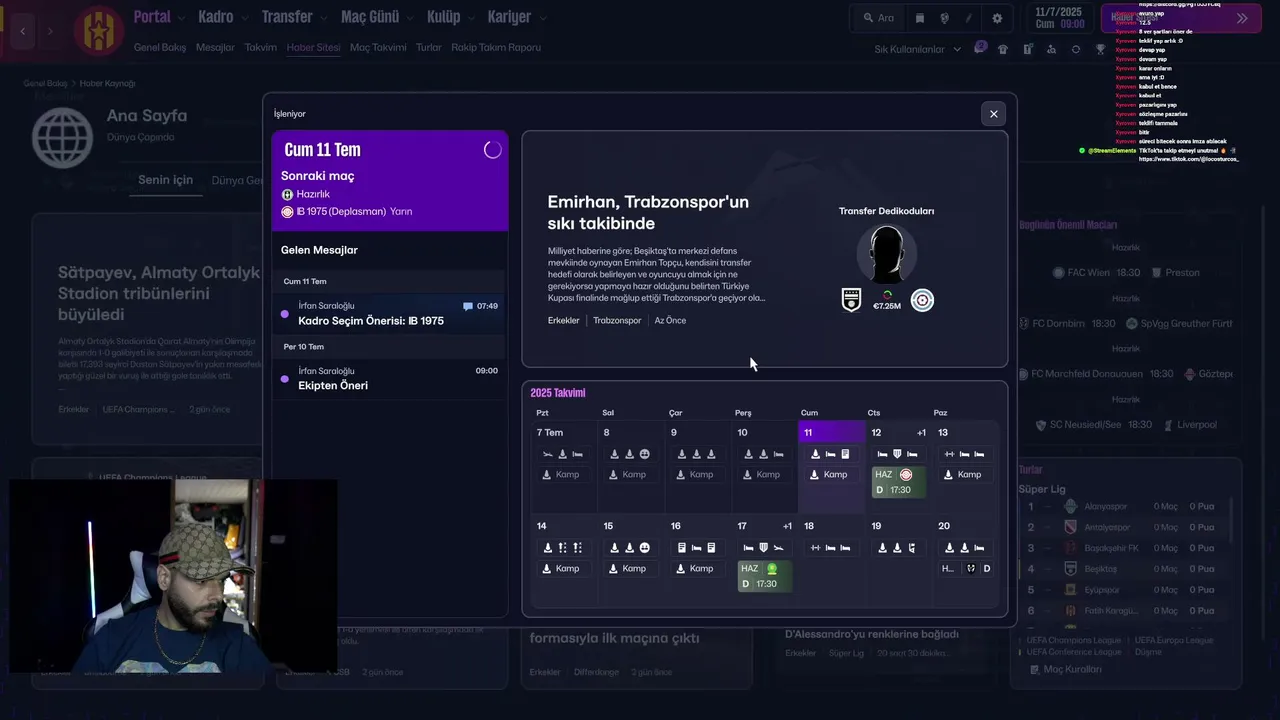
Task: Open the Rakip Takım Raporu tab
Action: 496,47
